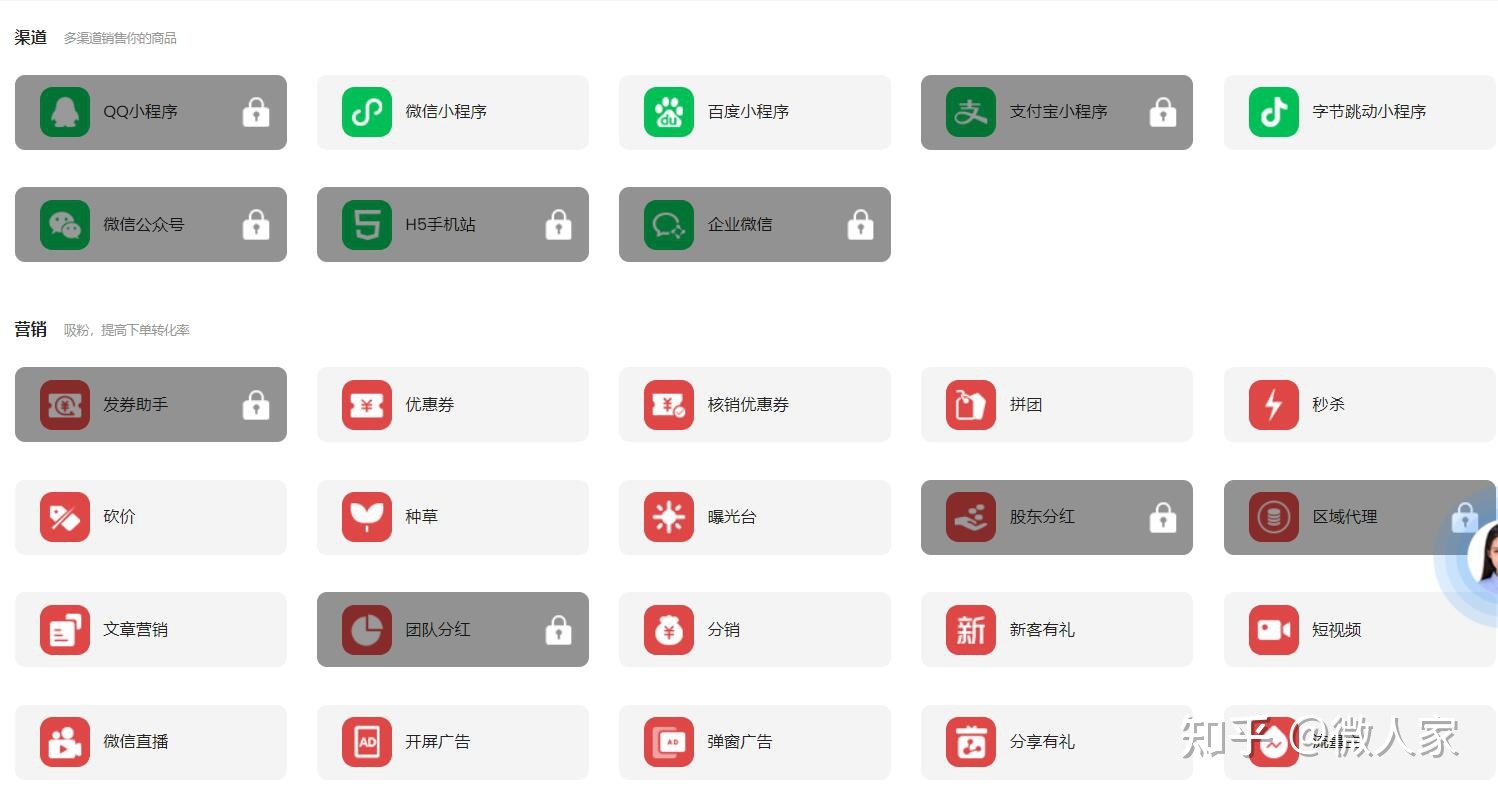1498x798 pixels.
Task: Select the 分销 money bag icon
Action: [x=669, y=630]
